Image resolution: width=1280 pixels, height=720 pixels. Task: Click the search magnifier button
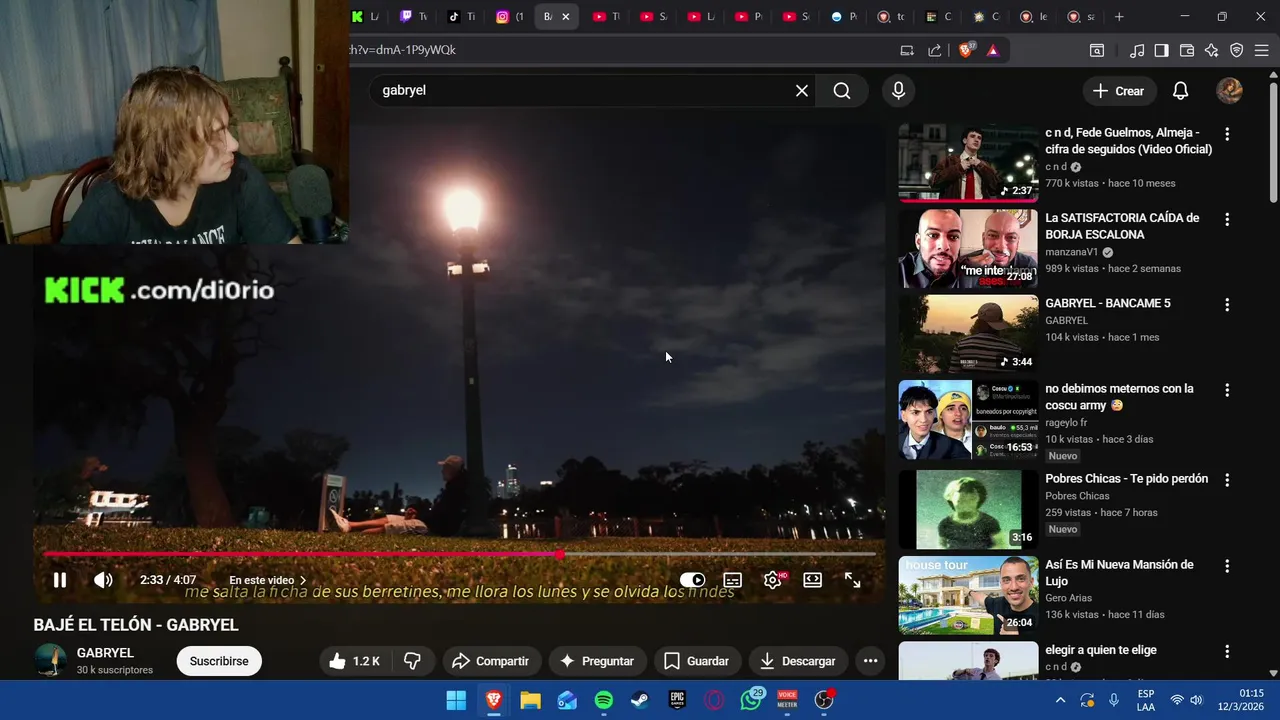click(x=842, y=91)
